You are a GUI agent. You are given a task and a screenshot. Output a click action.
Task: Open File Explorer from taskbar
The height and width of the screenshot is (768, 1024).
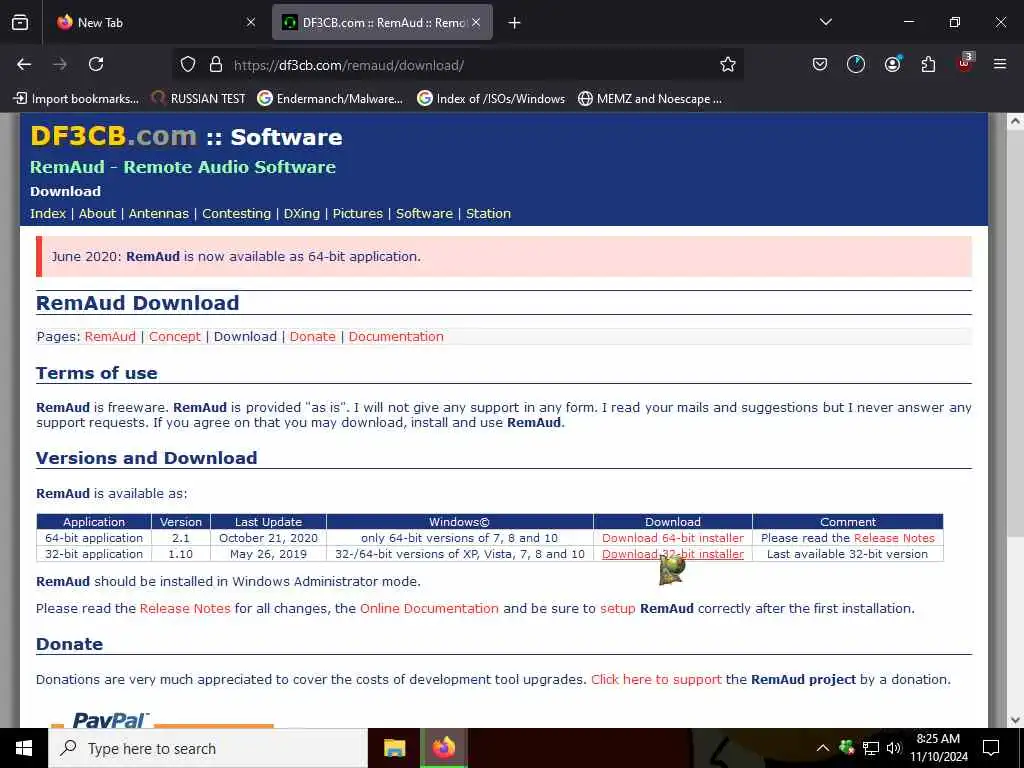coord(394,748)
